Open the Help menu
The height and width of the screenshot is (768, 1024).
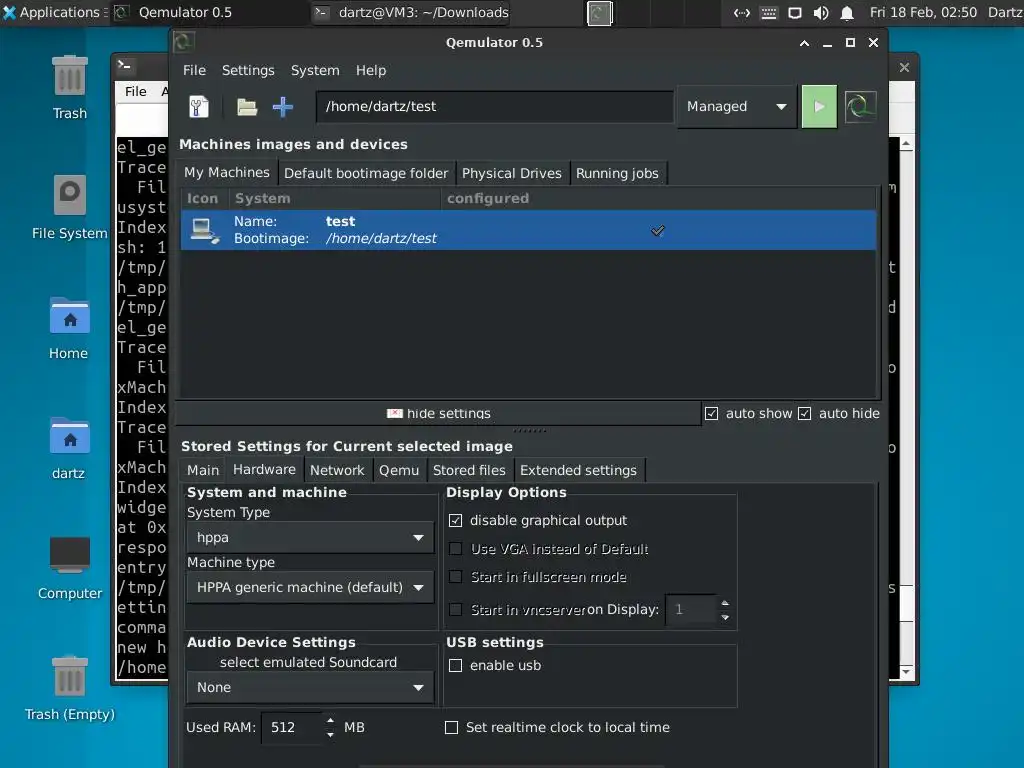click(371, 71)
